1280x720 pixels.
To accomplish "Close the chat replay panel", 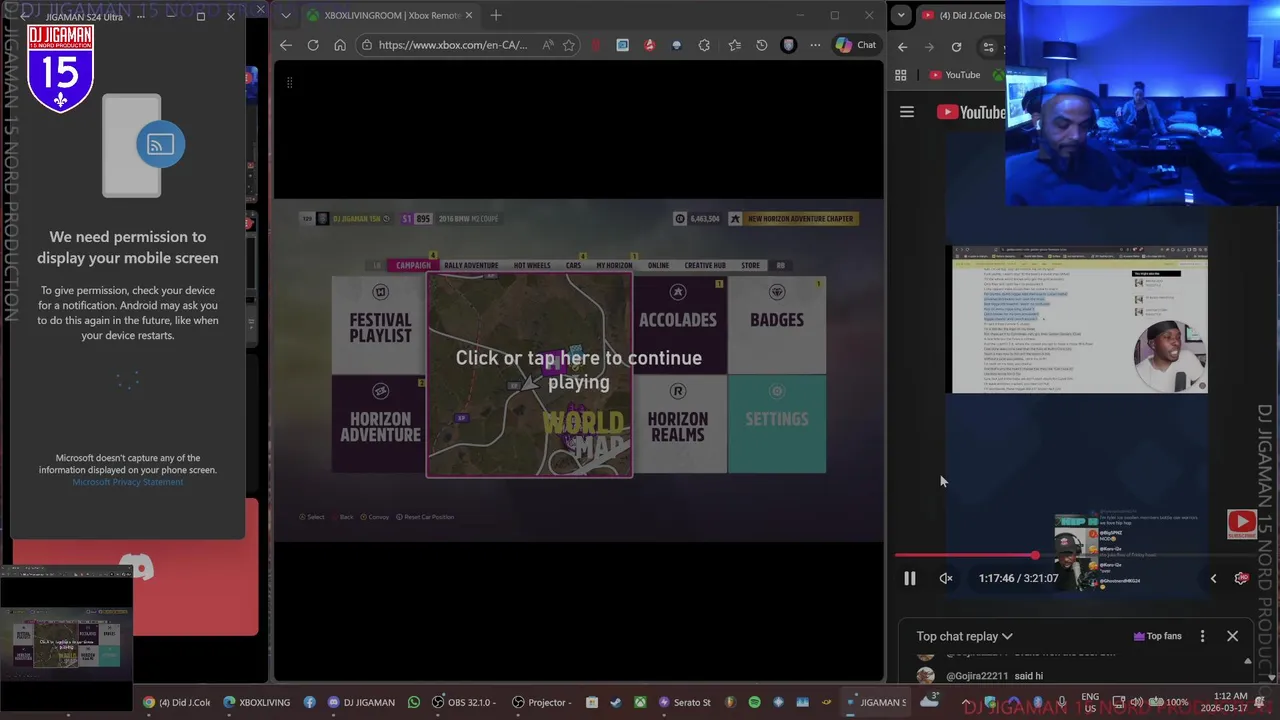I will tap(1233, 636).
